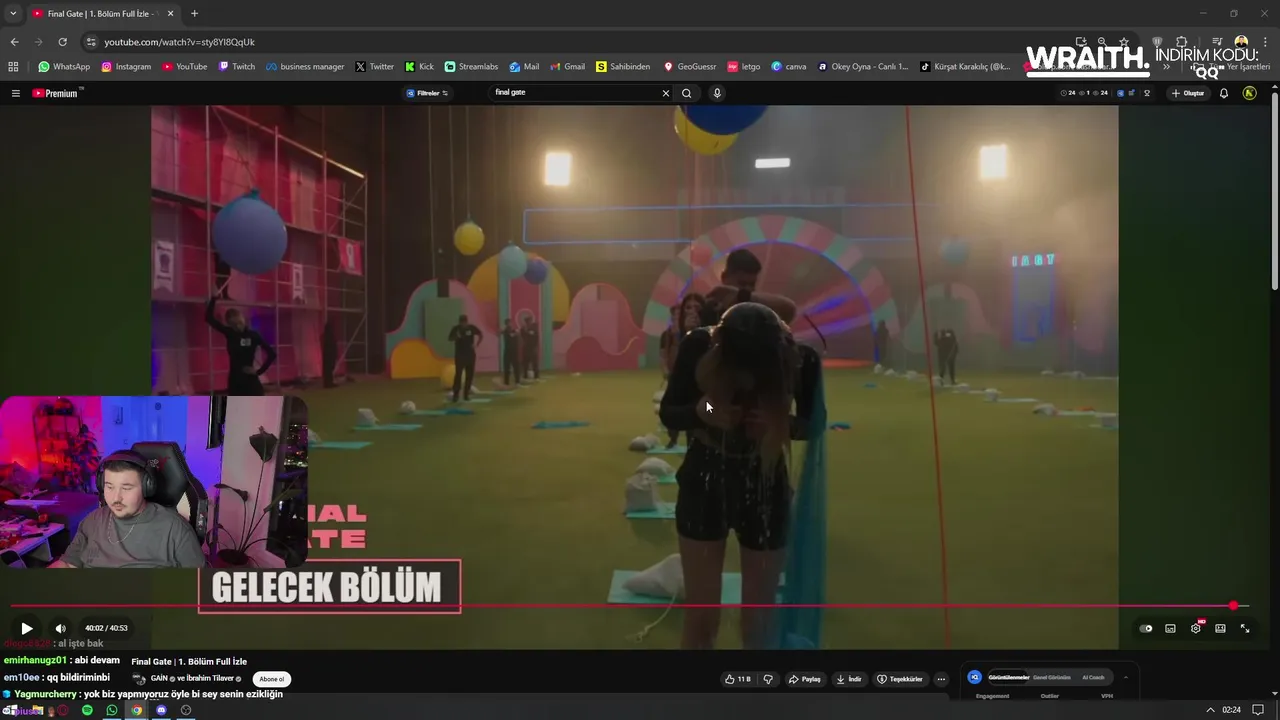Viewport: 1280px width, 720px height.
Task: Clear the search text with X
Action: click(666, 93)
